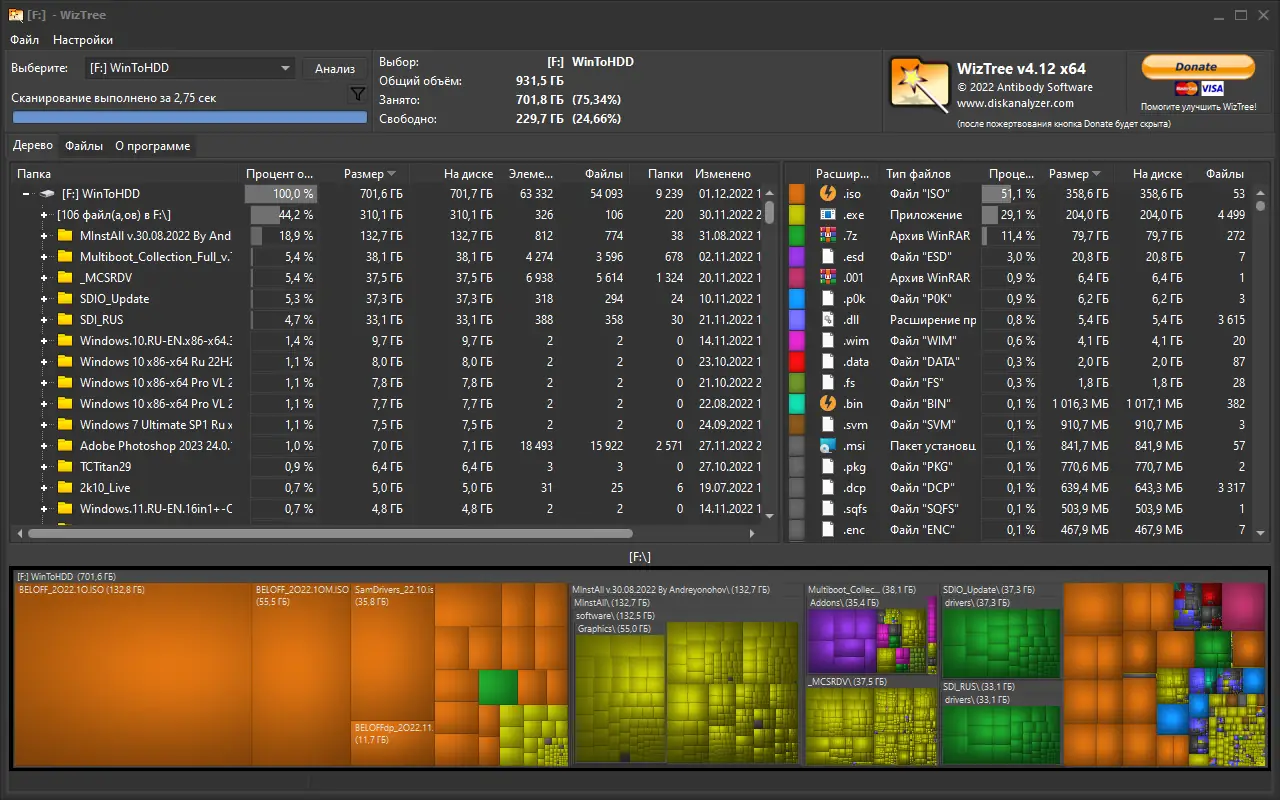Select the .msi installer package icon
Screen dimensions: 1280x800
tap(827, 446)
